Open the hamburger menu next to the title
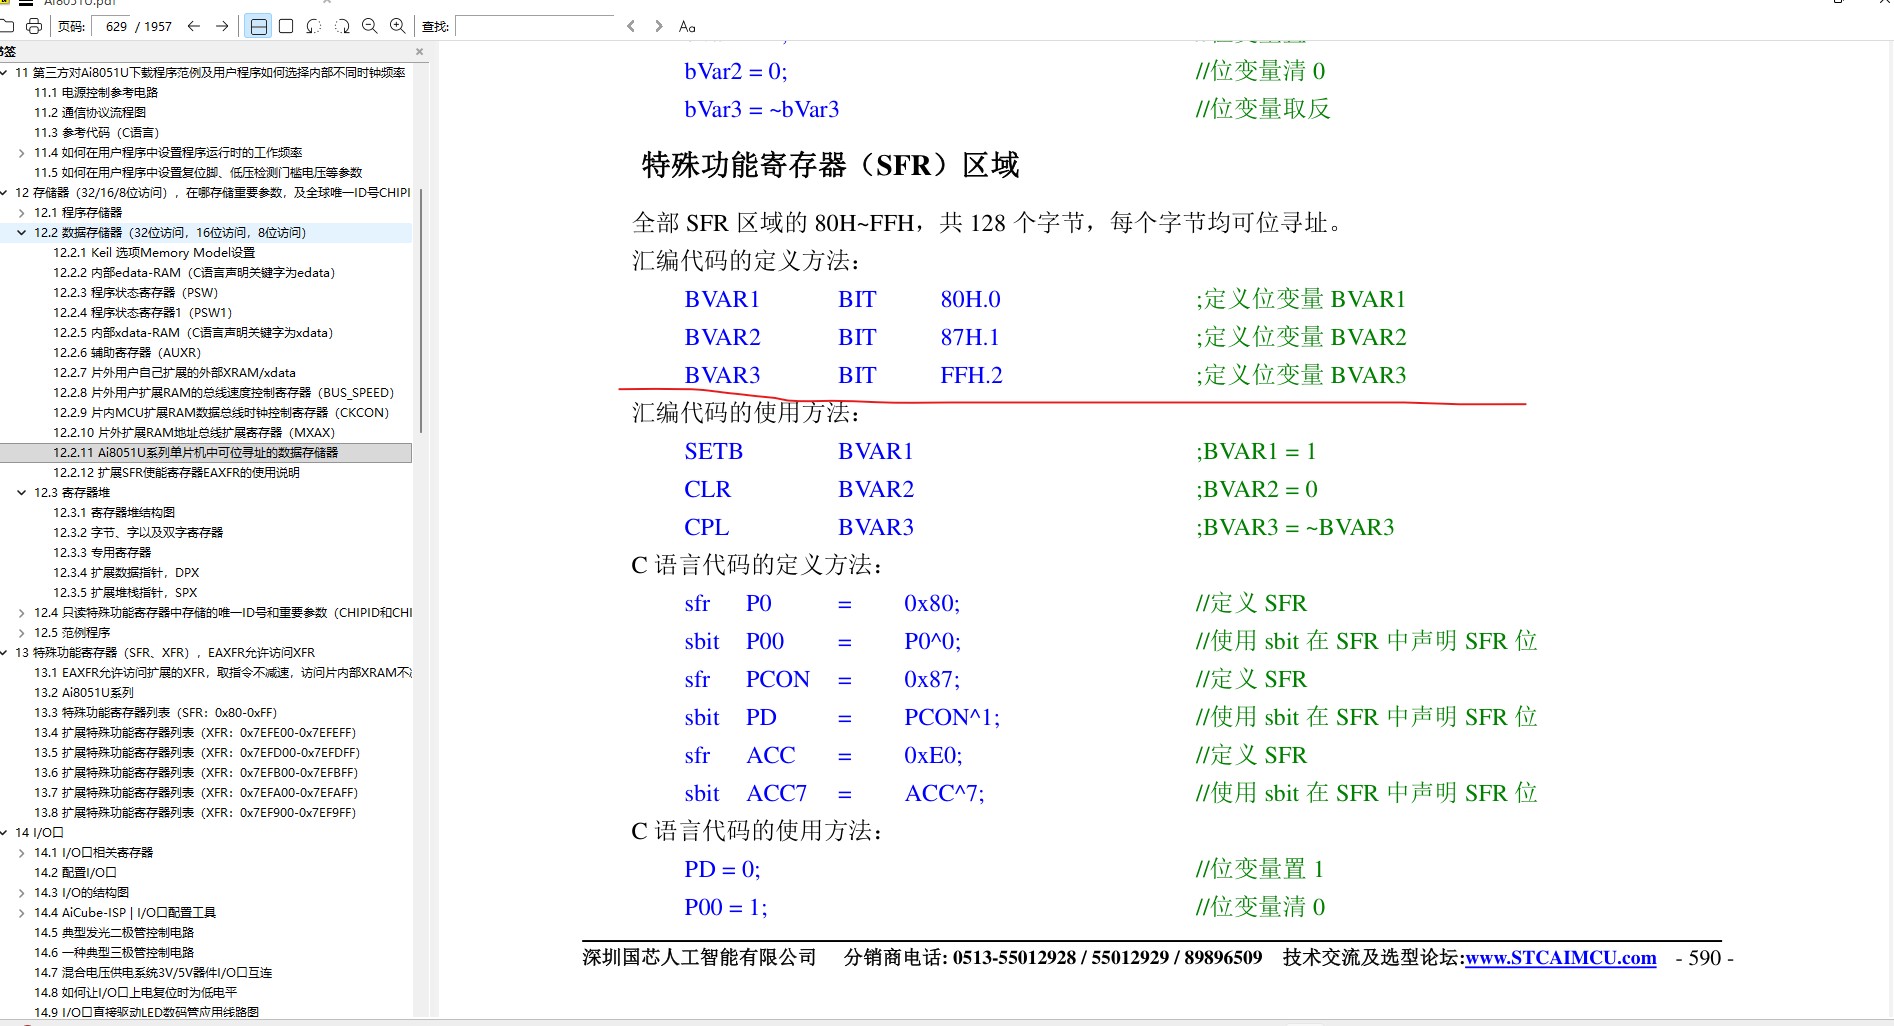This screenshot has width=1894, height=1026. click(x=26, y=3)
